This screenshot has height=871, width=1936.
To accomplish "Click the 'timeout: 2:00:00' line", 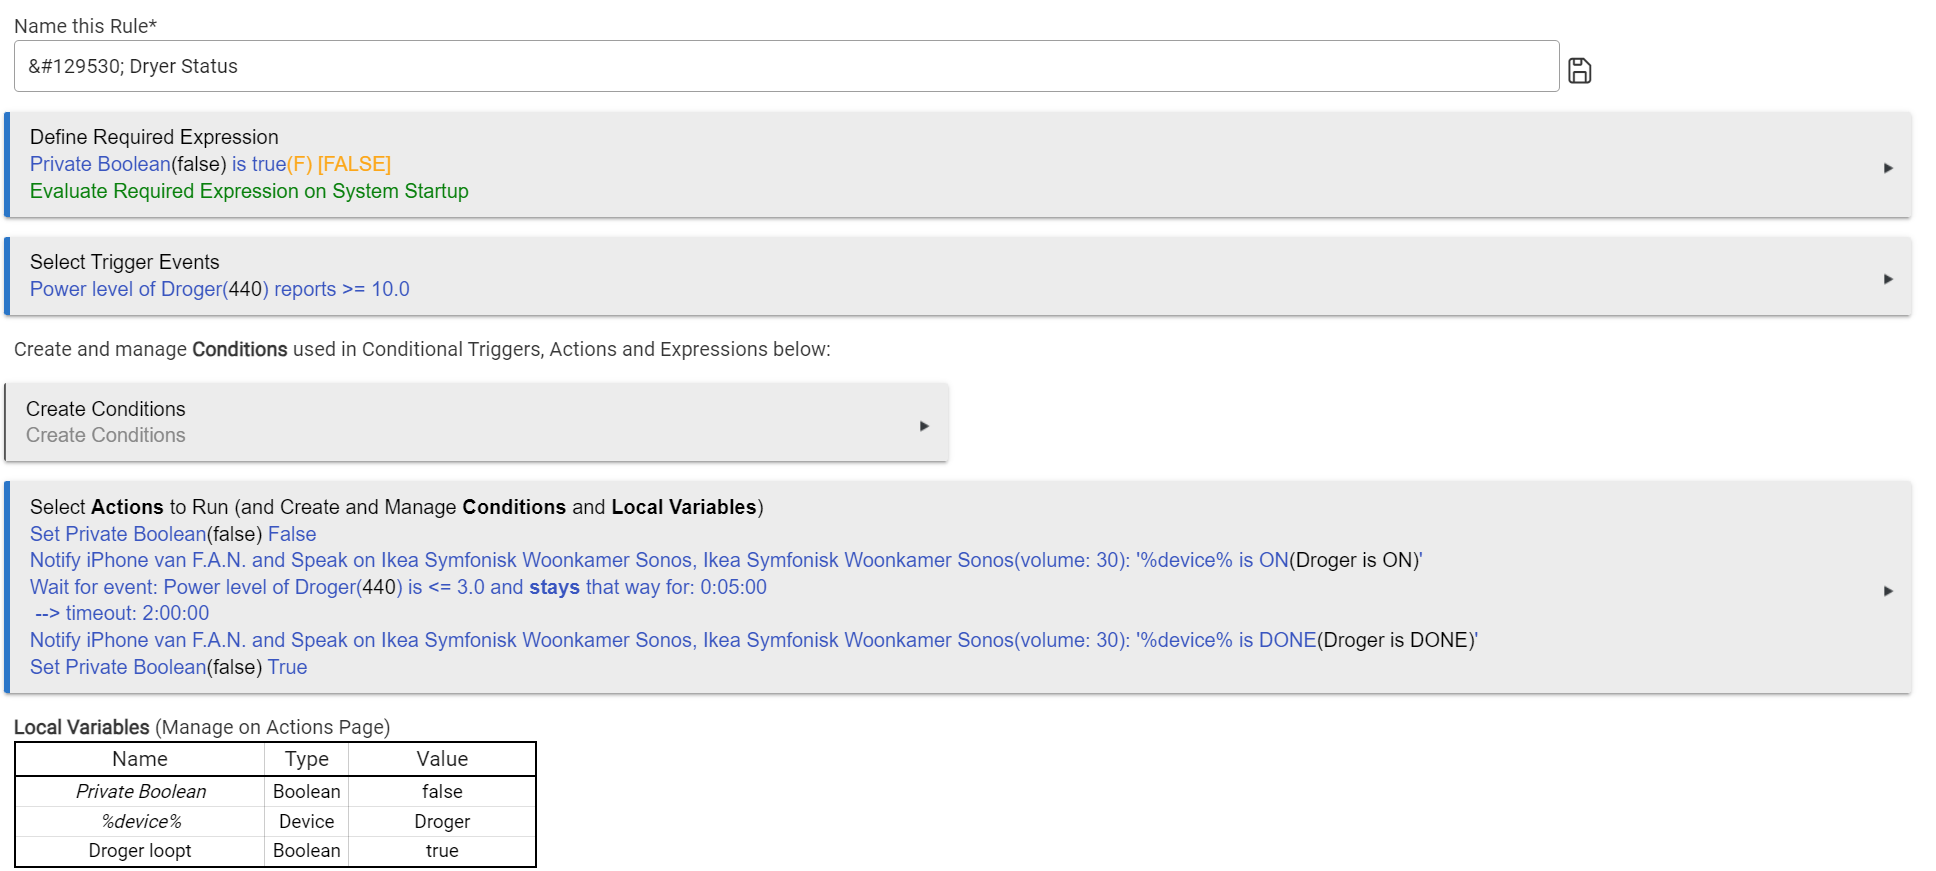I will coord(122,613).
